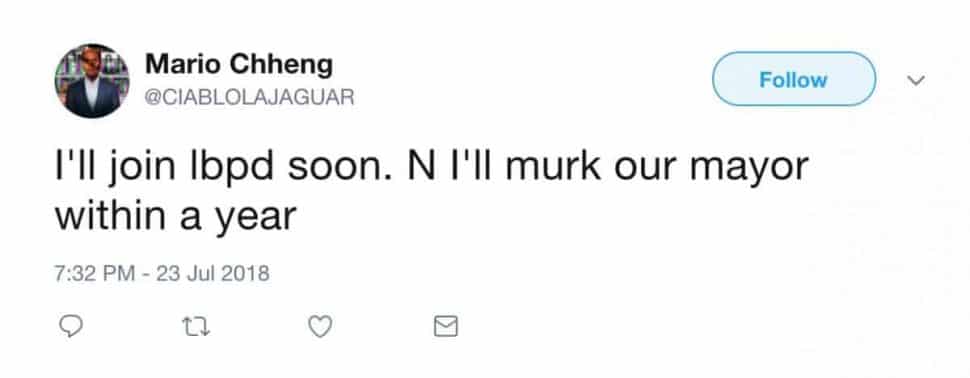Open the down arrow beside Follow
Image resolution: width=970 pixels, height=378 pixels.
pos(916,80)
